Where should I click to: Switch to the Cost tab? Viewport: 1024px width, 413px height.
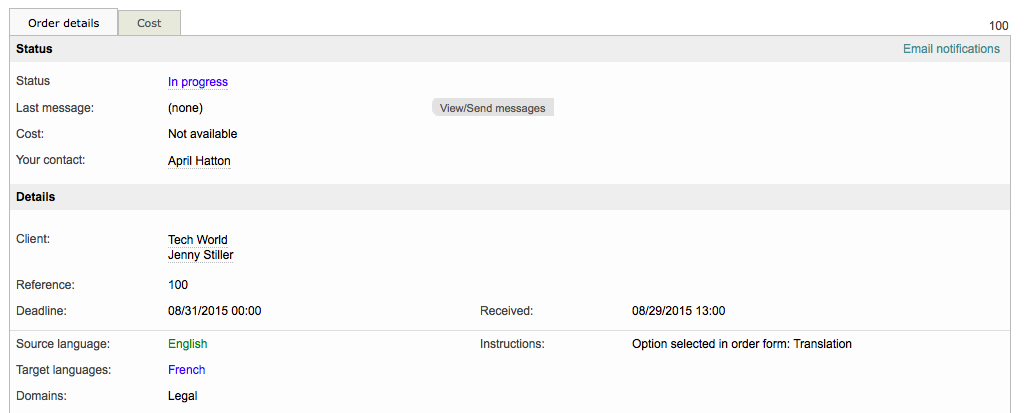coord(149,23)
